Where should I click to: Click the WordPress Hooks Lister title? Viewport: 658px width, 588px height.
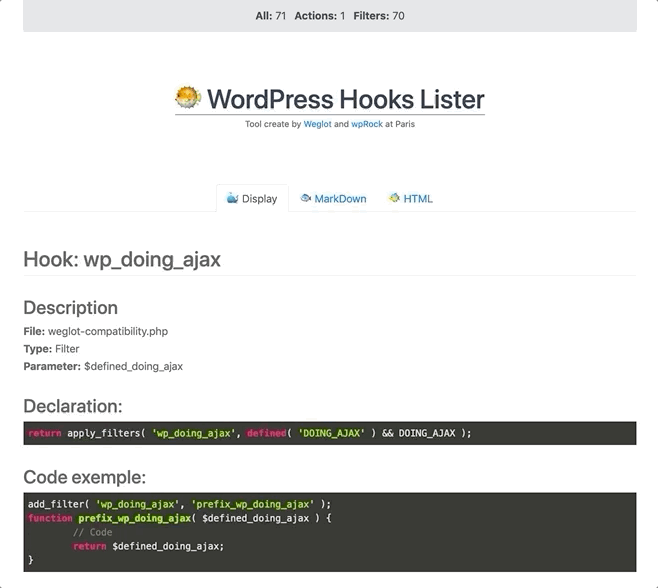point(346,99)
